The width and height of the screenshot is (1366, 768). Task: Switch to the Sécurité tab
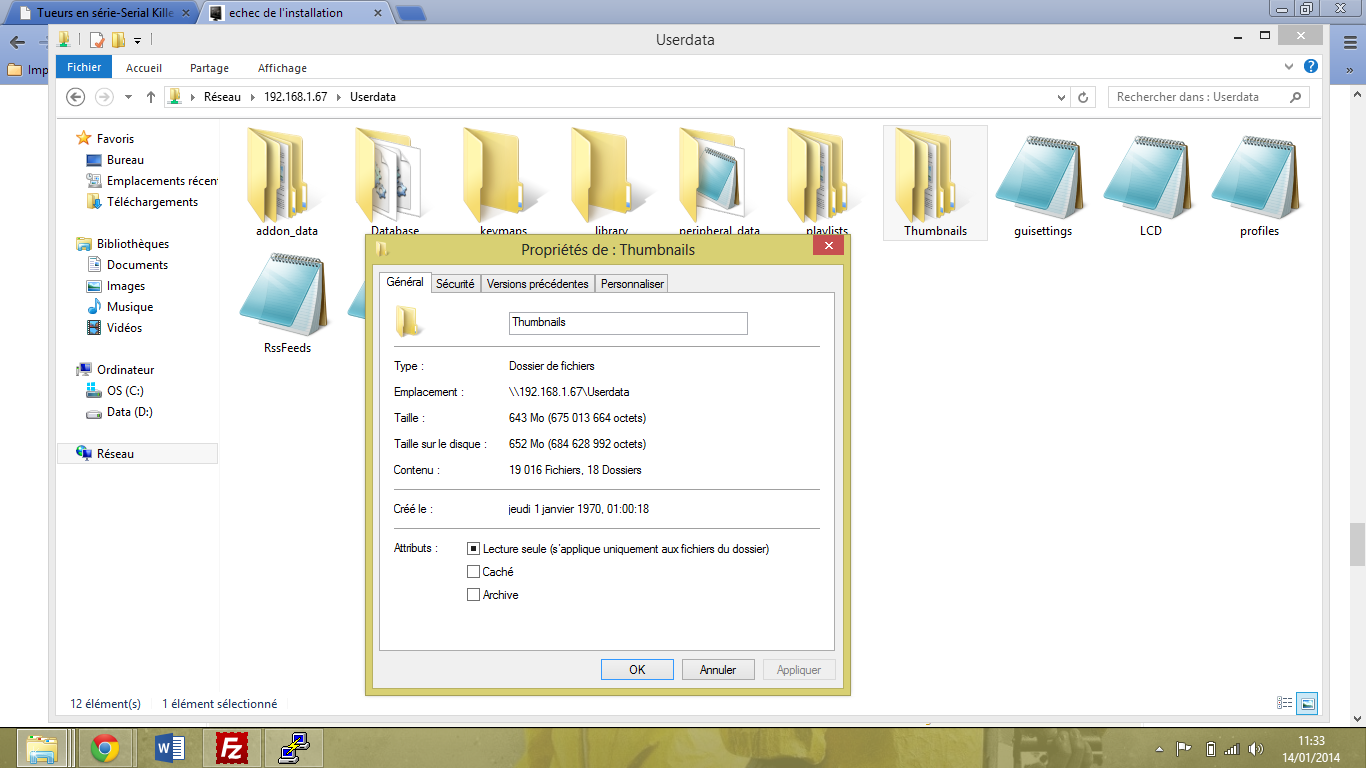click(x=455, y=284)
